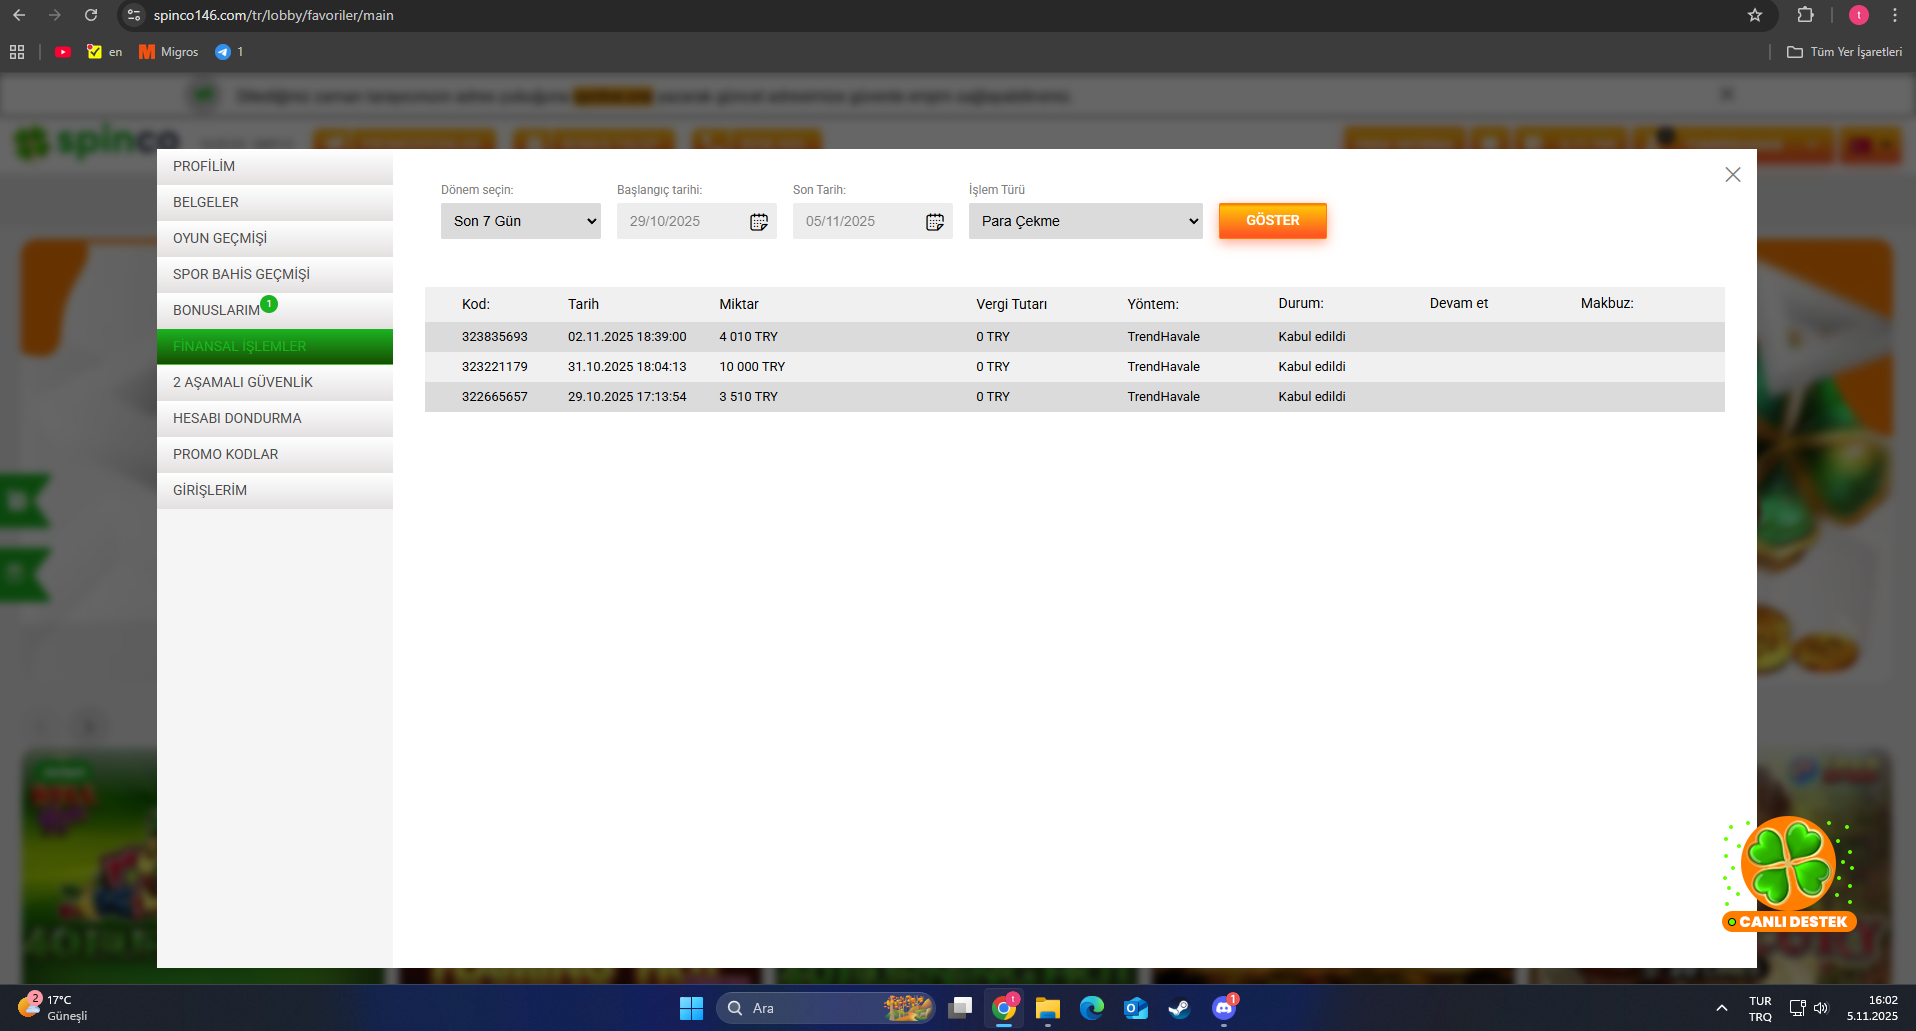The image size is (1916, 1031).
Task: Open the YouTube bookmark shortcut
Action: pyautogui.click(x=63, y=52)
